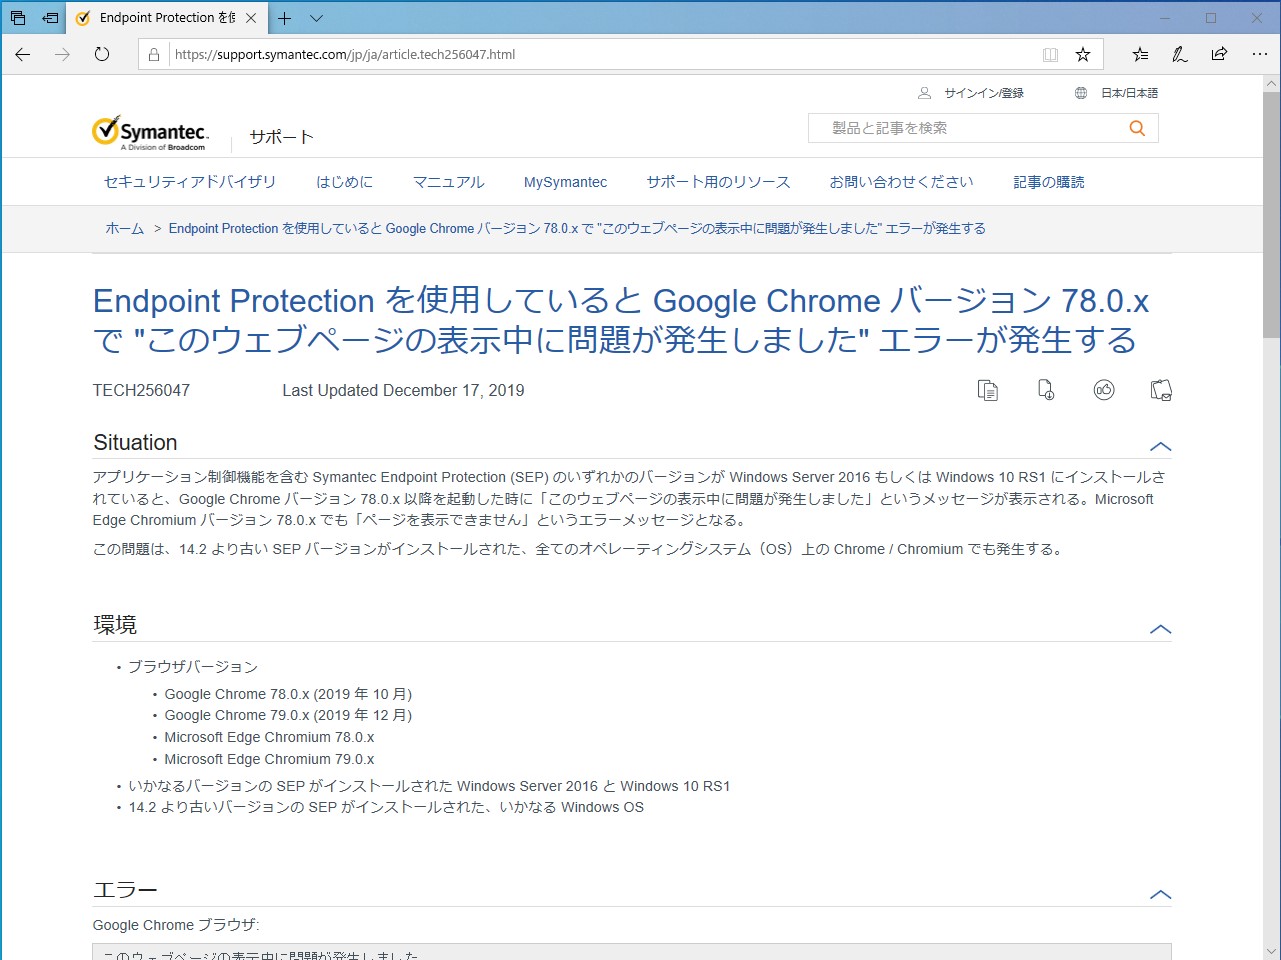Viewport: 1281px width, 960px height.
Task: Go to ホーム via the breadcrumb link
Action: click(x=124, y=228)
